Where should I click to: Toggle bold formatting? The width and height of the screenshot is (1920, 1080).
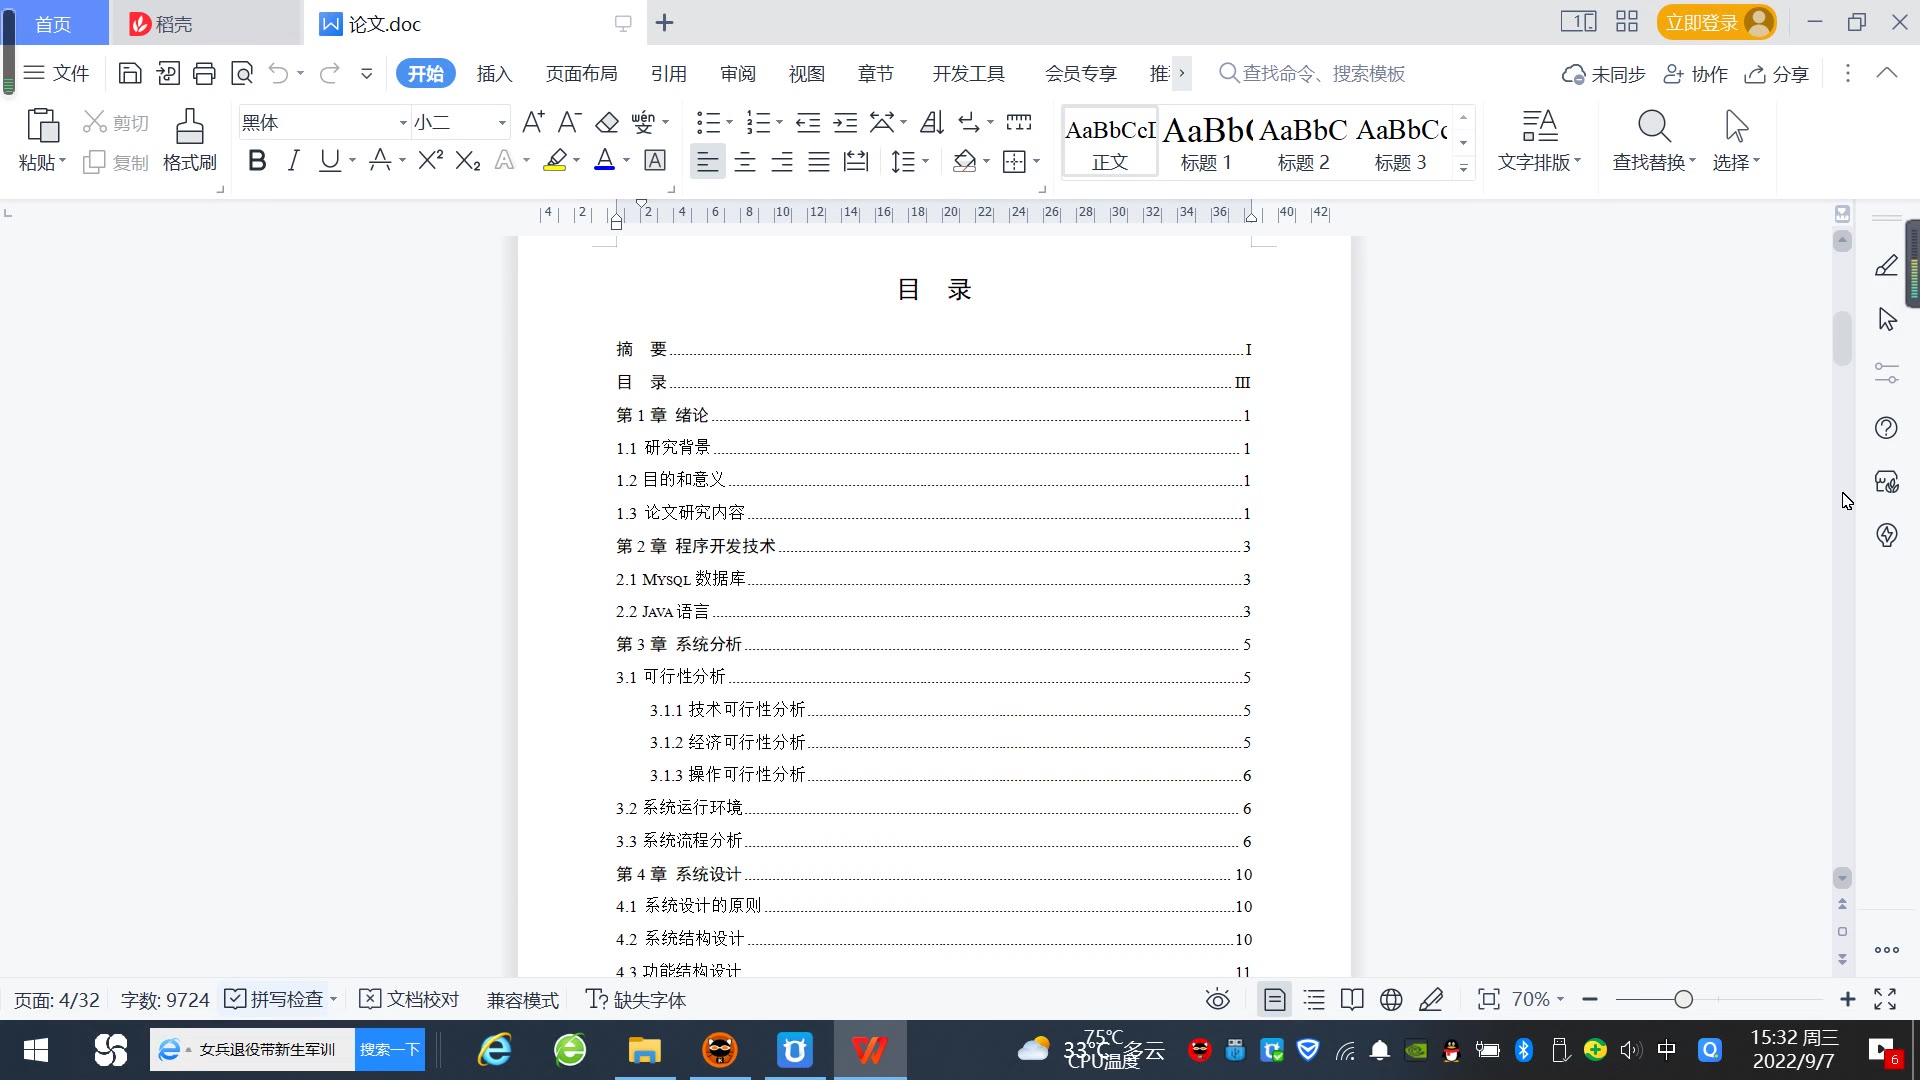click(257, 161)
